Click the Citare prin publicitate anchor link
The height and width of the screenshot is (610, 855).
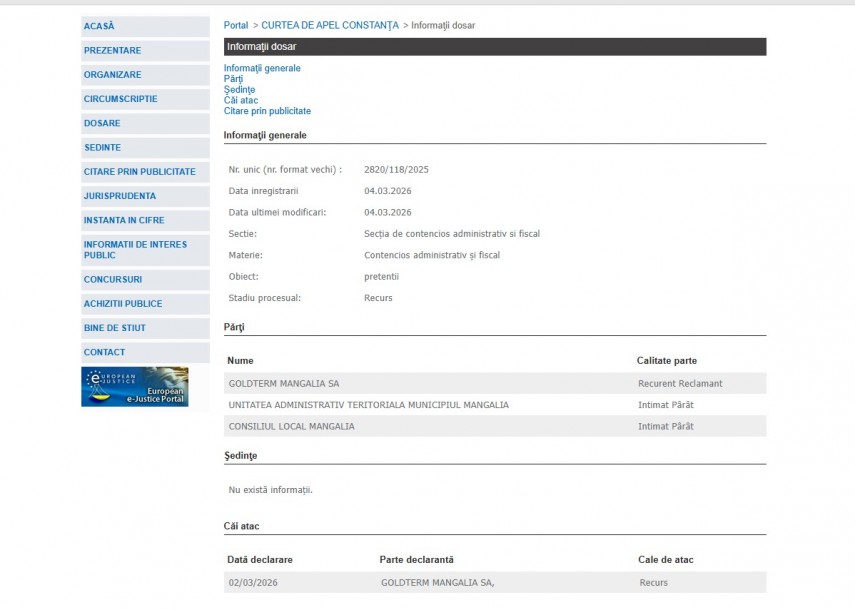tap(267, 111)
